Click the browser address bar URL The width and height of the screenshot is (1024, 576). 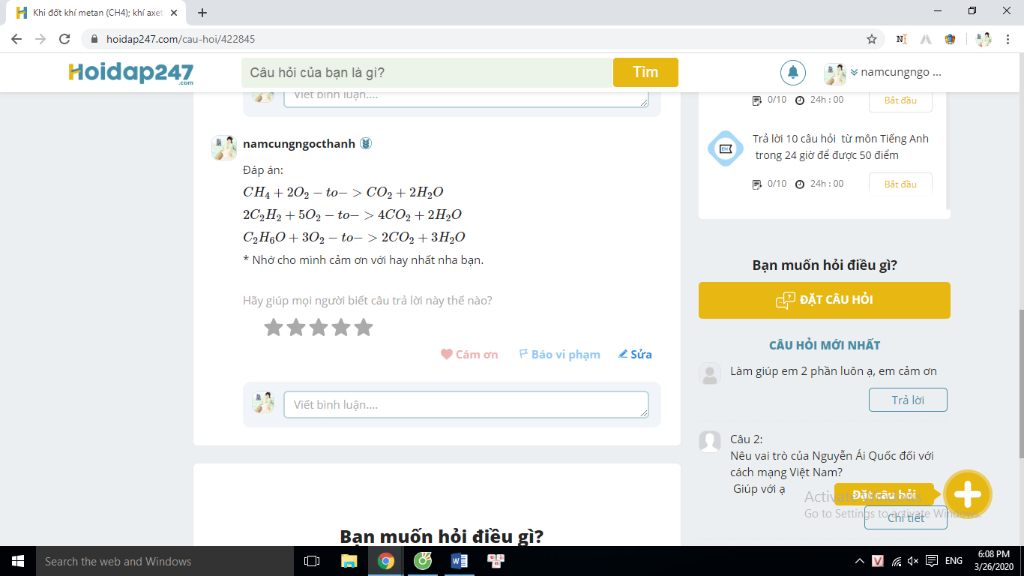point(180,39)
